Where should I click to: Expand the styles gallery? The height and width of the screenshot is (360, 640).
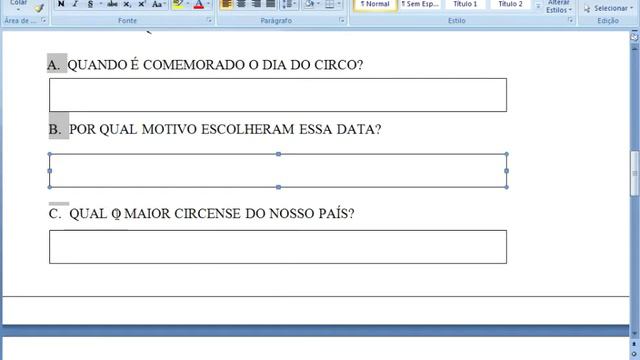click(538, 6)
